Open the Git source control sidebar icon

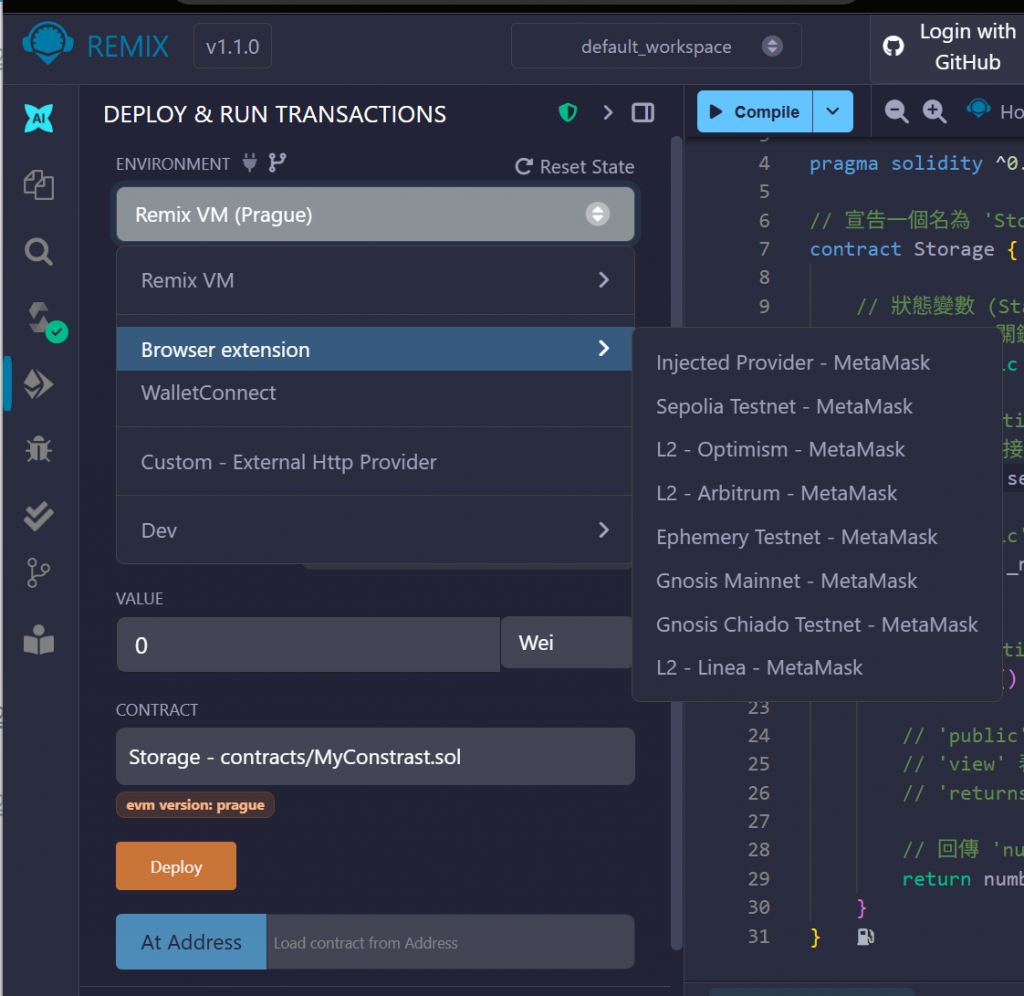(x=38, y=573)
